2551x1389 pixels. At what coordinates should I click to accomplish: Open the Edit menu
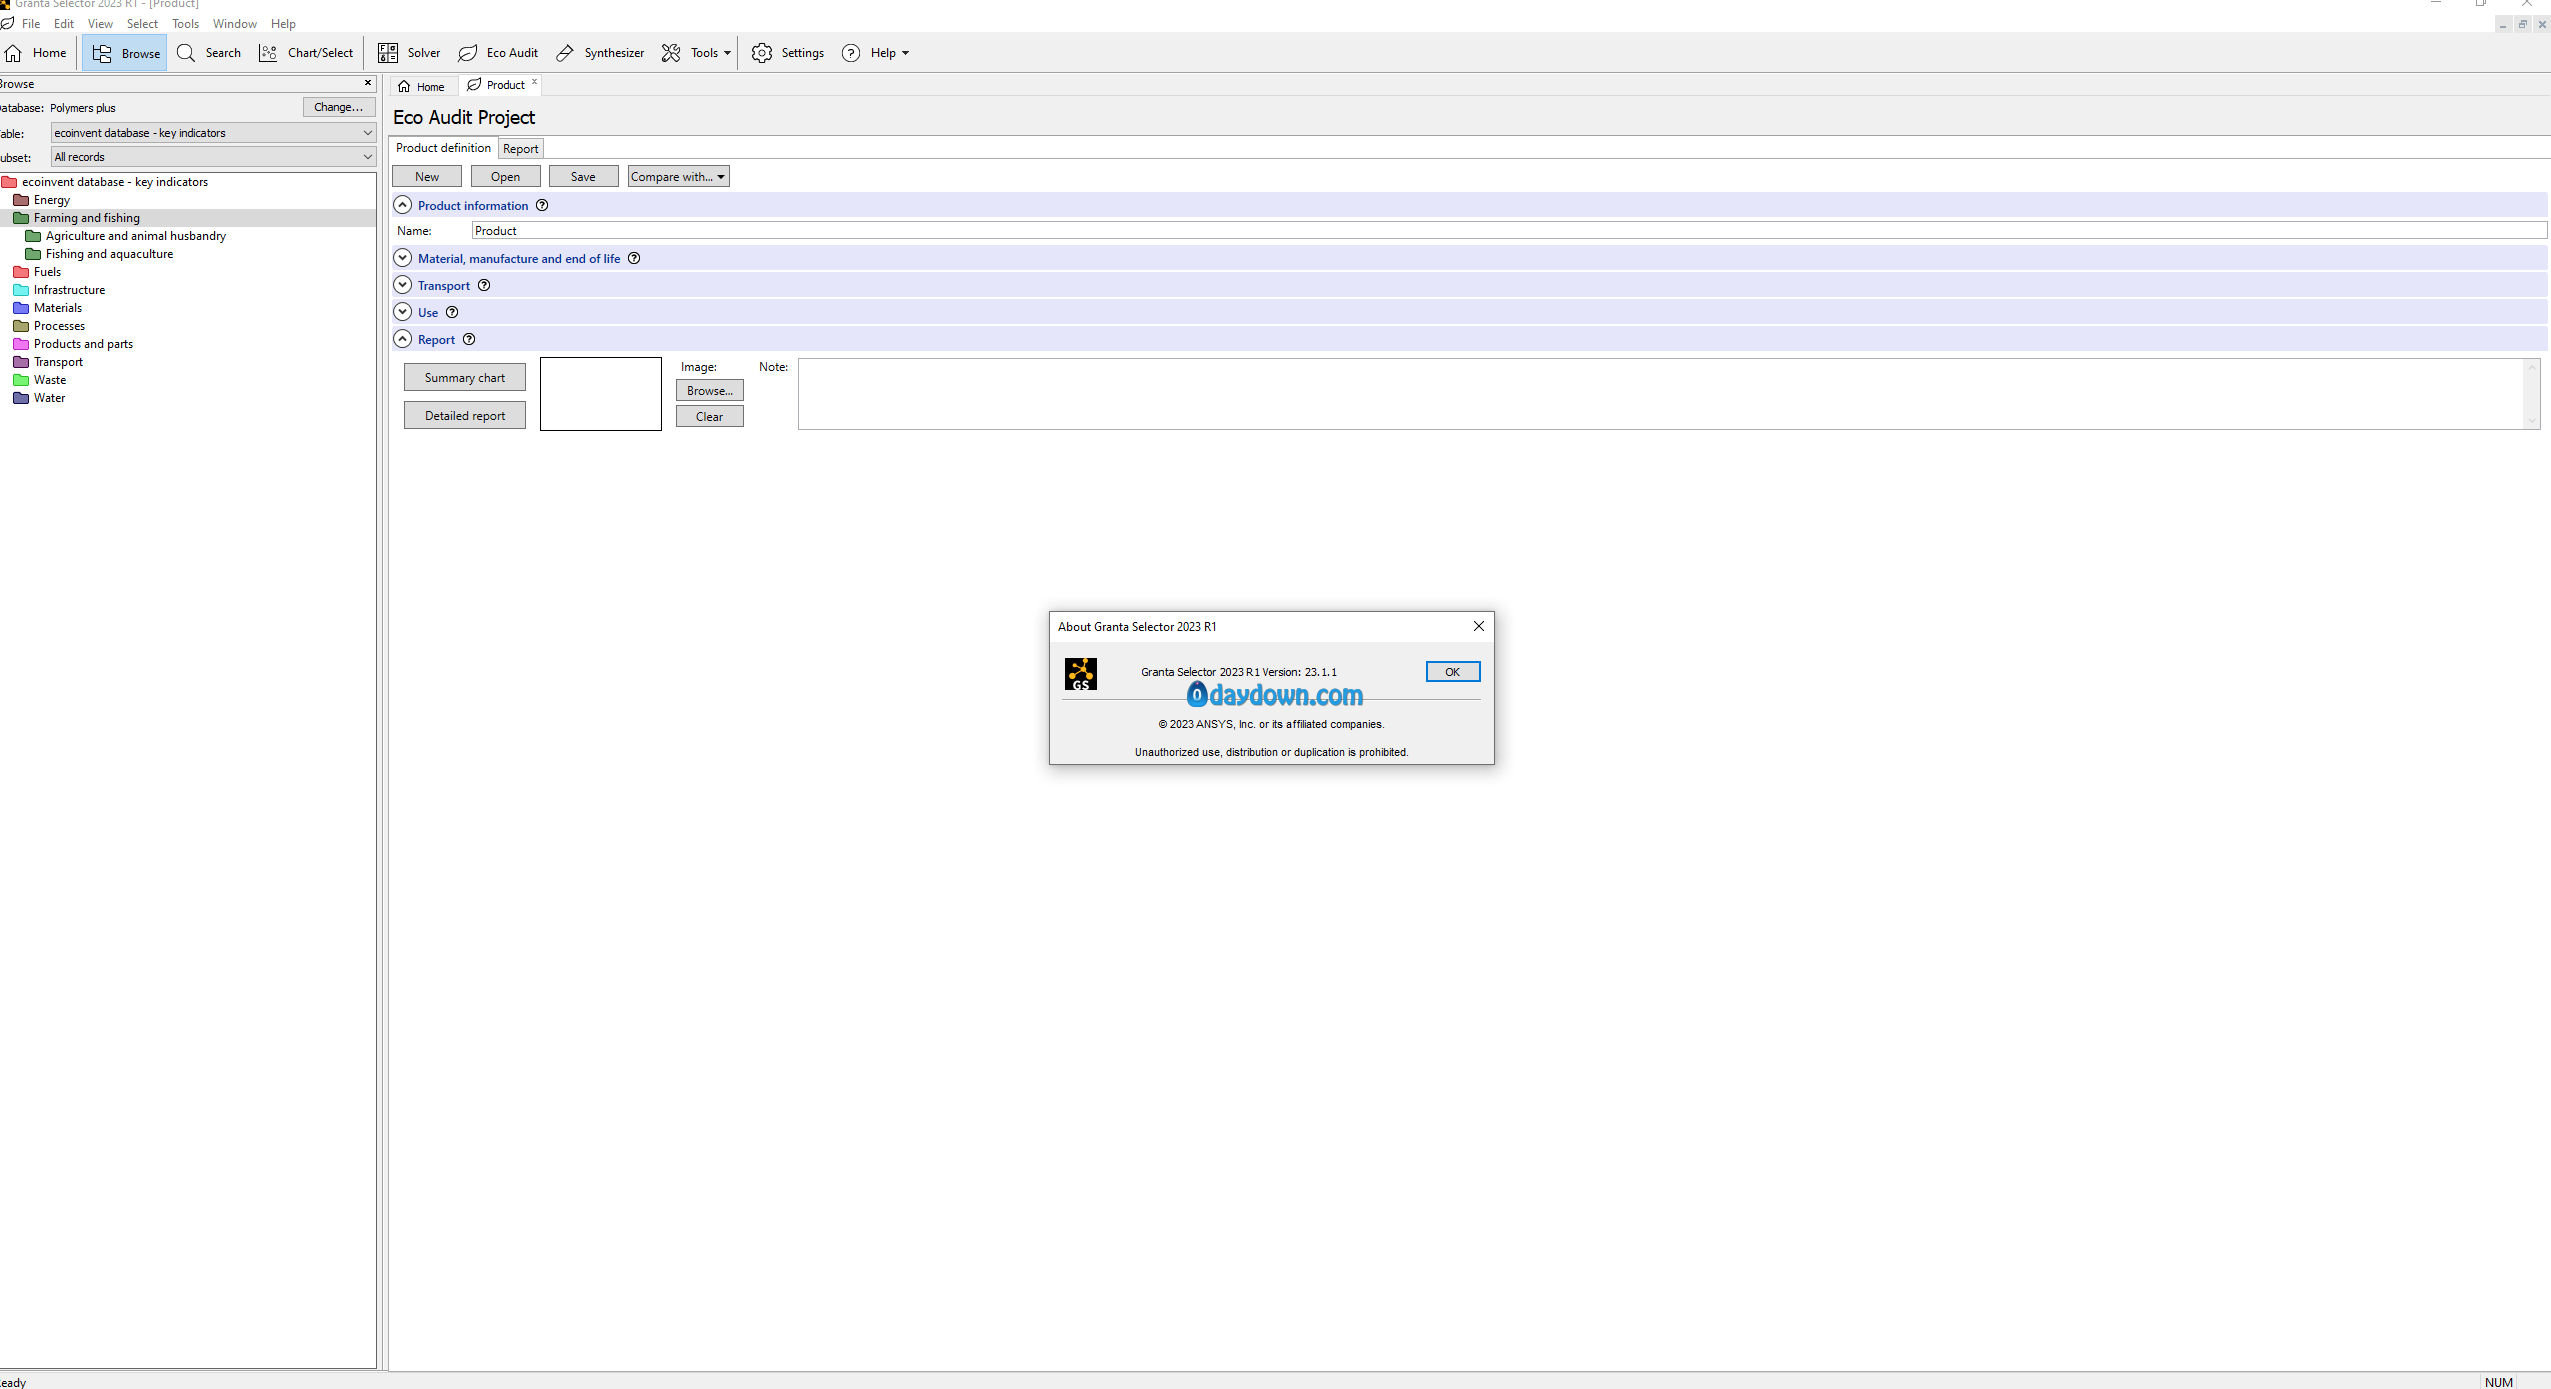tap(64, 24)
